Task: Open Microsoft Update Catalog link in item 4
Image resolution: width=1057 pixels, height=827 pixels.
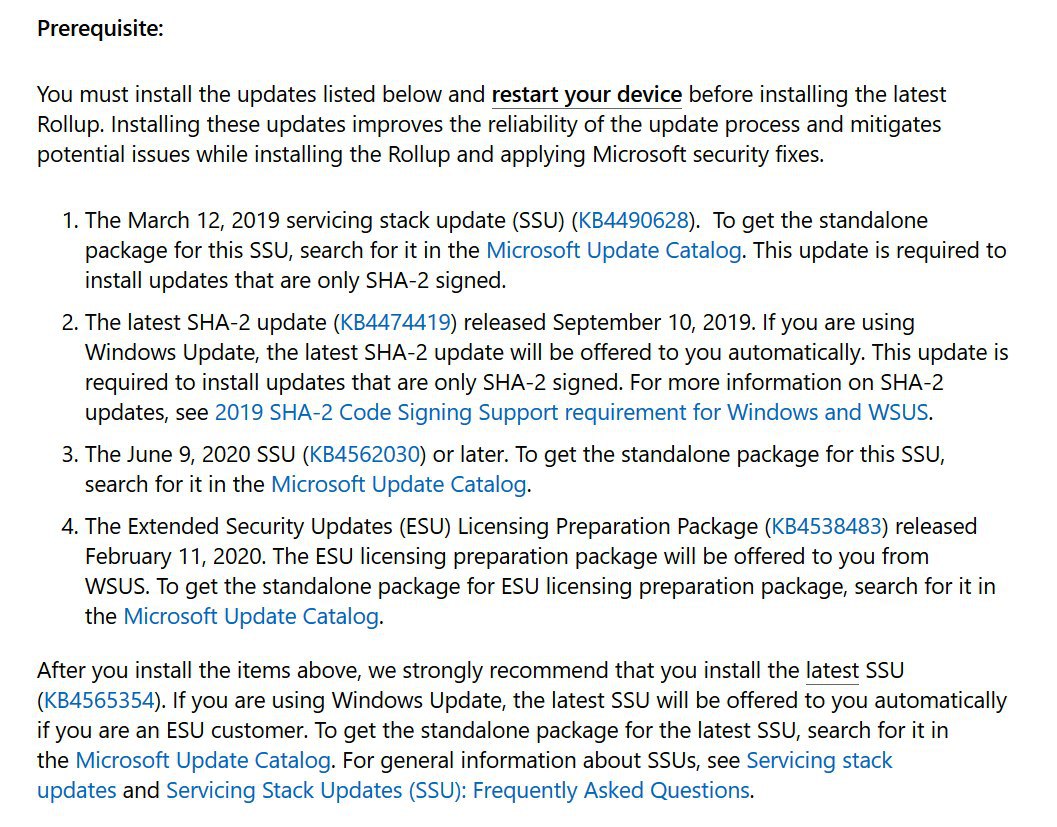Action: [x=251, y=616]
